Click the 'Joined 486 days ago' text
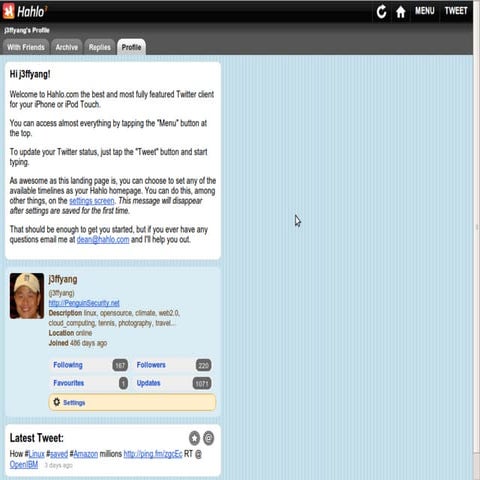 coord(78,343)
